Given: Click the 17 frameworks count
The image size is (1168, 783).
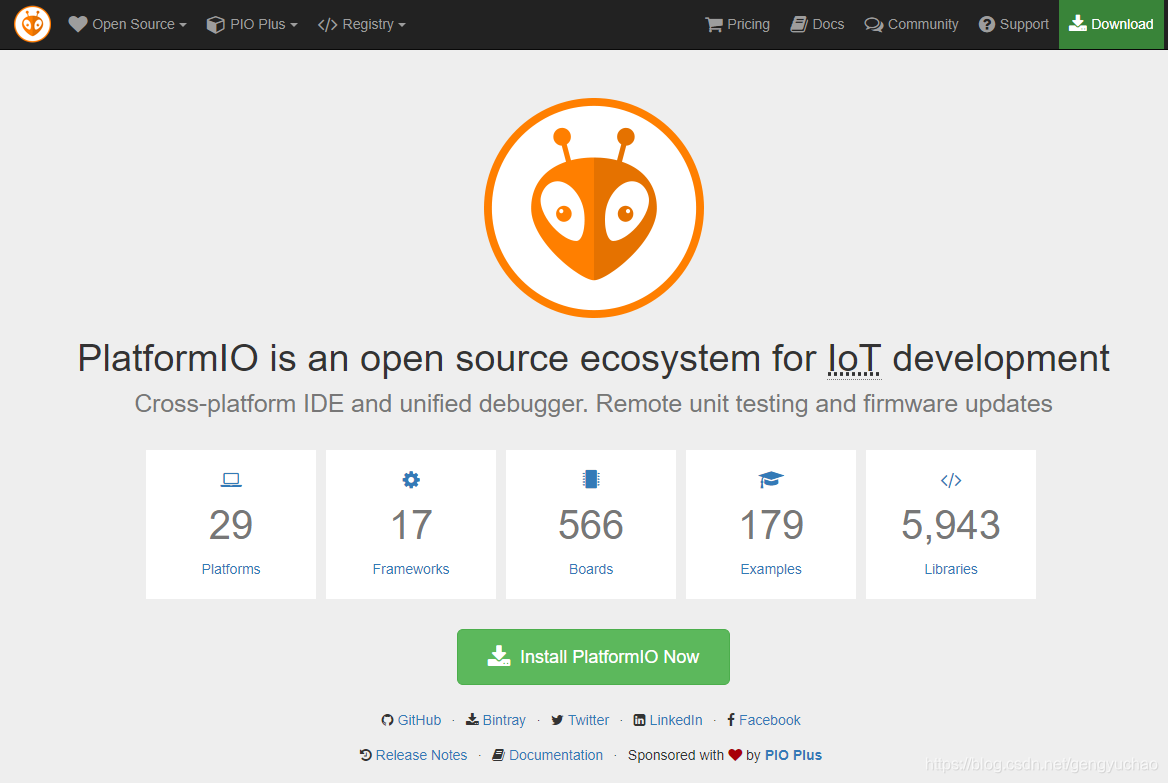Looking at the screenshot, I should pos(411,525).
